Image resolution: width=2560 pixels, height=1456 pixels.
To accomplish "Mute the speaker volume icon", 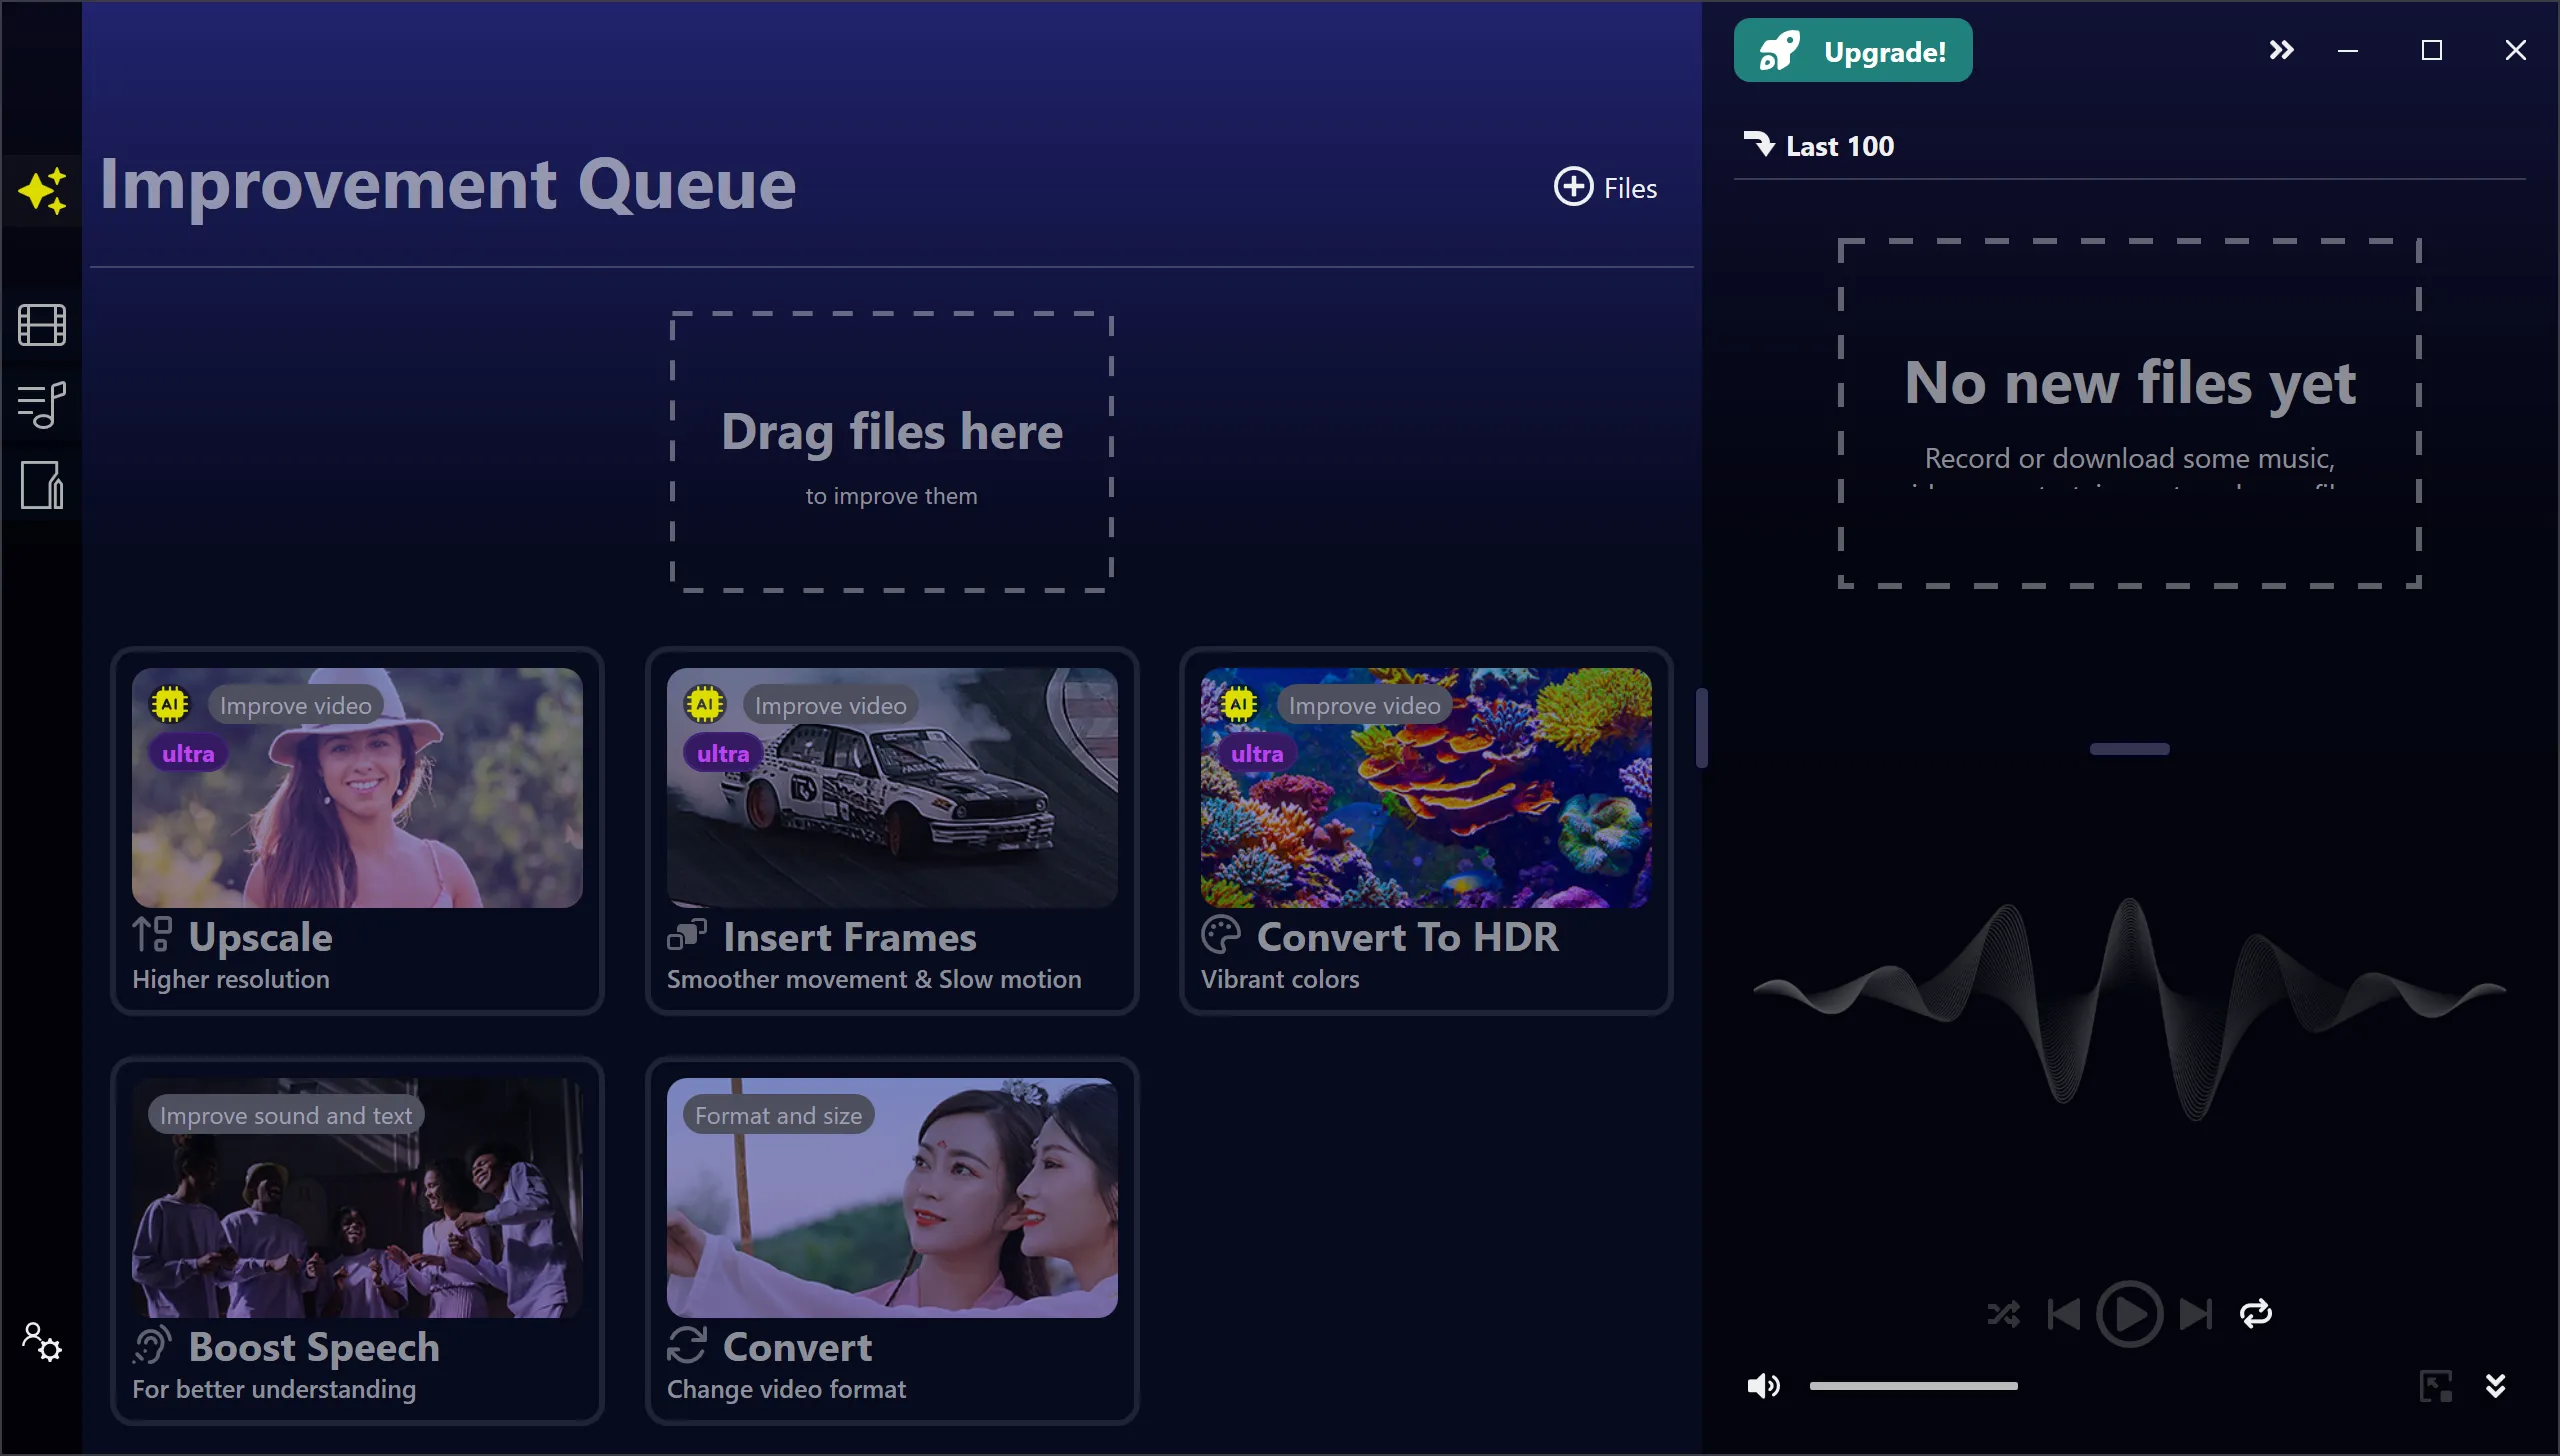I will [x=1763, y=1386].
